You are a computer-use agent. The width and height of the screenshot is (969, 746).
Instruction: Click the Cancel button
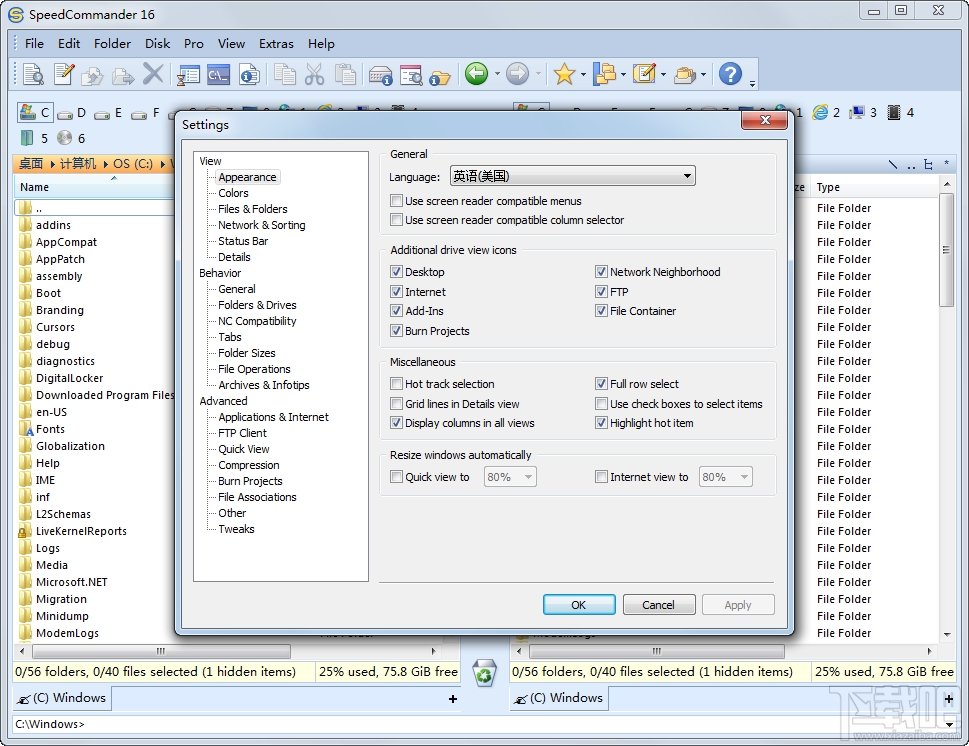pyautogui.click(x=658, y=604)
